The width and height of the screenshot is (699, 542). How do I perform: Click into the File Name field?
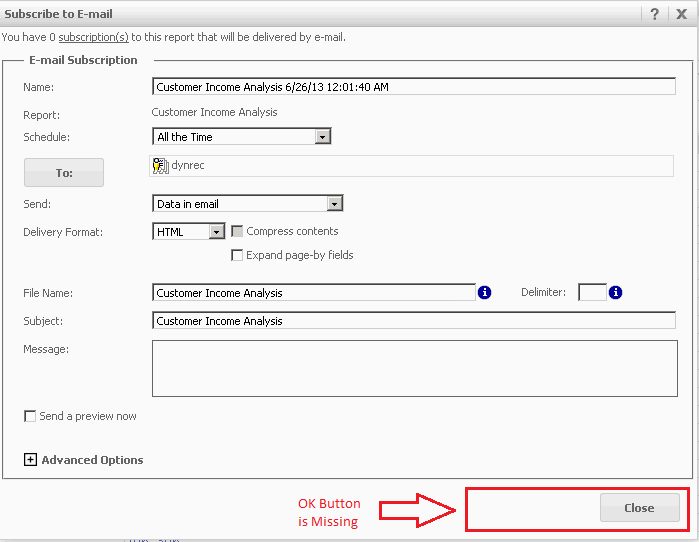[314, 293]
